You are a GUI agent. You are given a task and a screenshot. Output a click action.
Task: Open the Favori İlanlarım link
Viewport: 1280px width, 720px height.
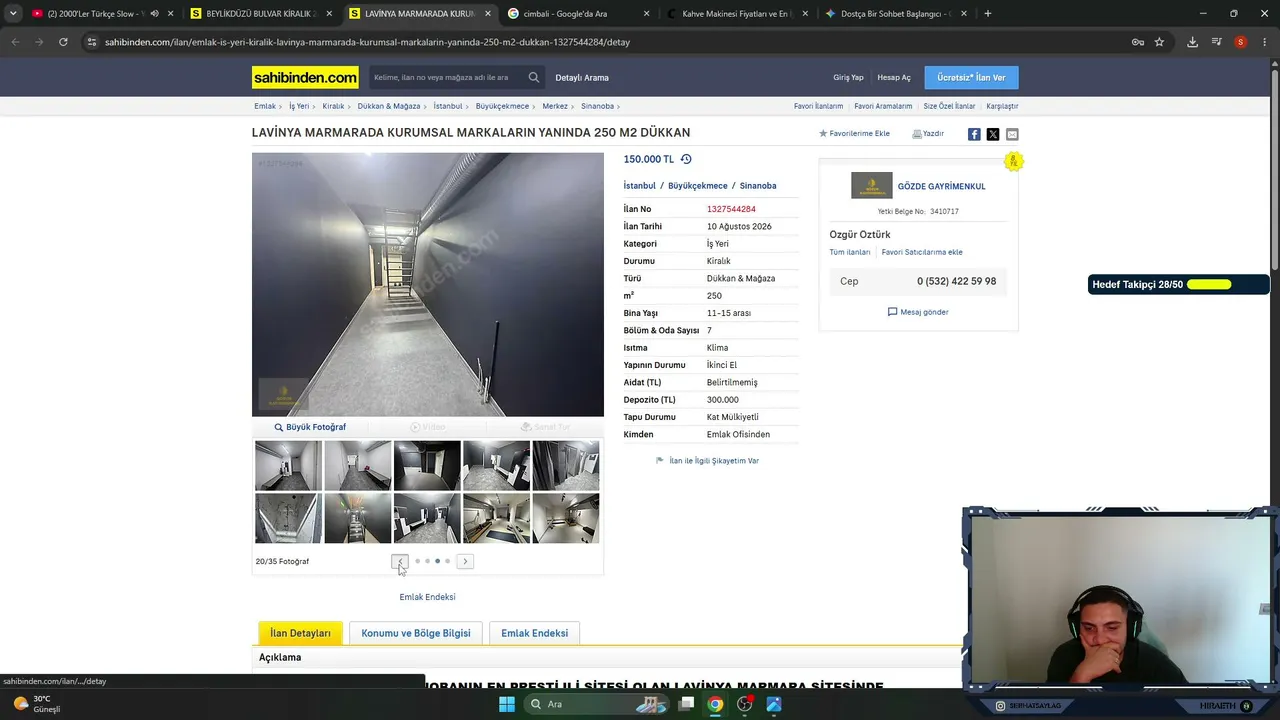pyautogui.click(x=818, y=106)
